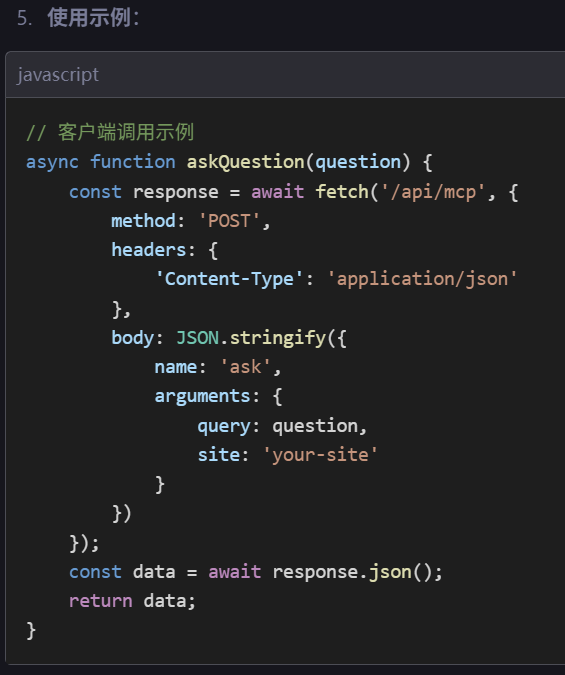Viewport: 565px width, 675px height.
Task: Click the query property key
Action: [224, 426]
